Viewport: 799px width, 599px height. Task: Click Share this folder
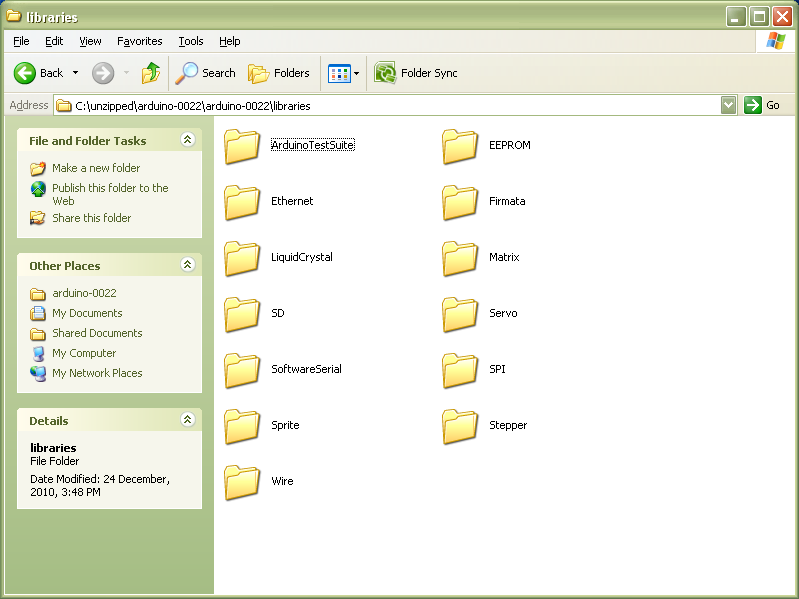pos(92,218)
